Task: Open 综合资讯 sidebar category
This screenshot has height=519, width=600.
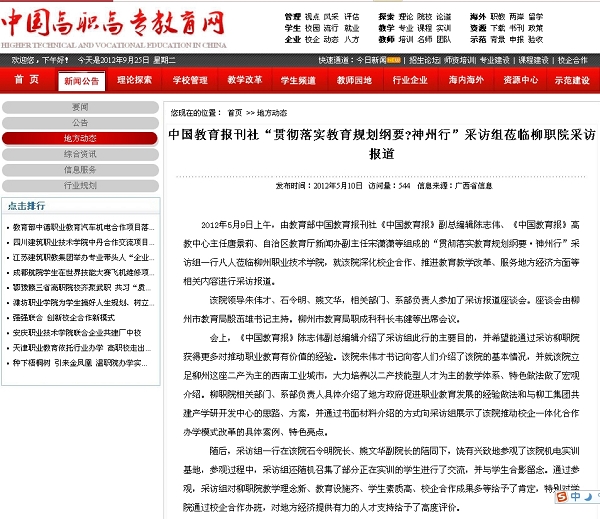Action: pos(80,154)
